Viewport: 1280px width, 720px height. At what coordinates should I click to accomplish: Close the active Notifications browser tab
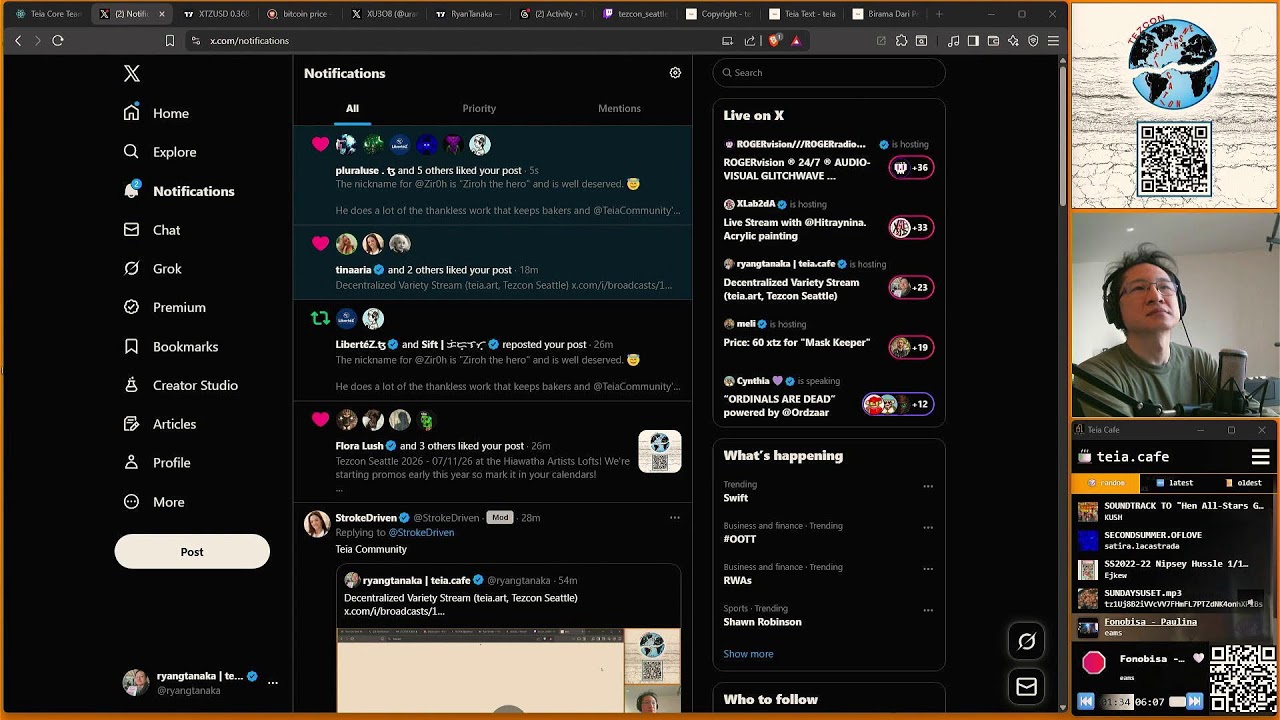tap(162, 14)
